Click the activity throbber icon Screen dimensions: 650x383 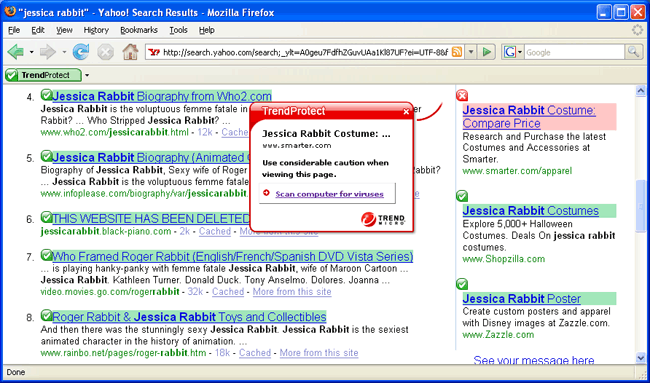(638, 30)
